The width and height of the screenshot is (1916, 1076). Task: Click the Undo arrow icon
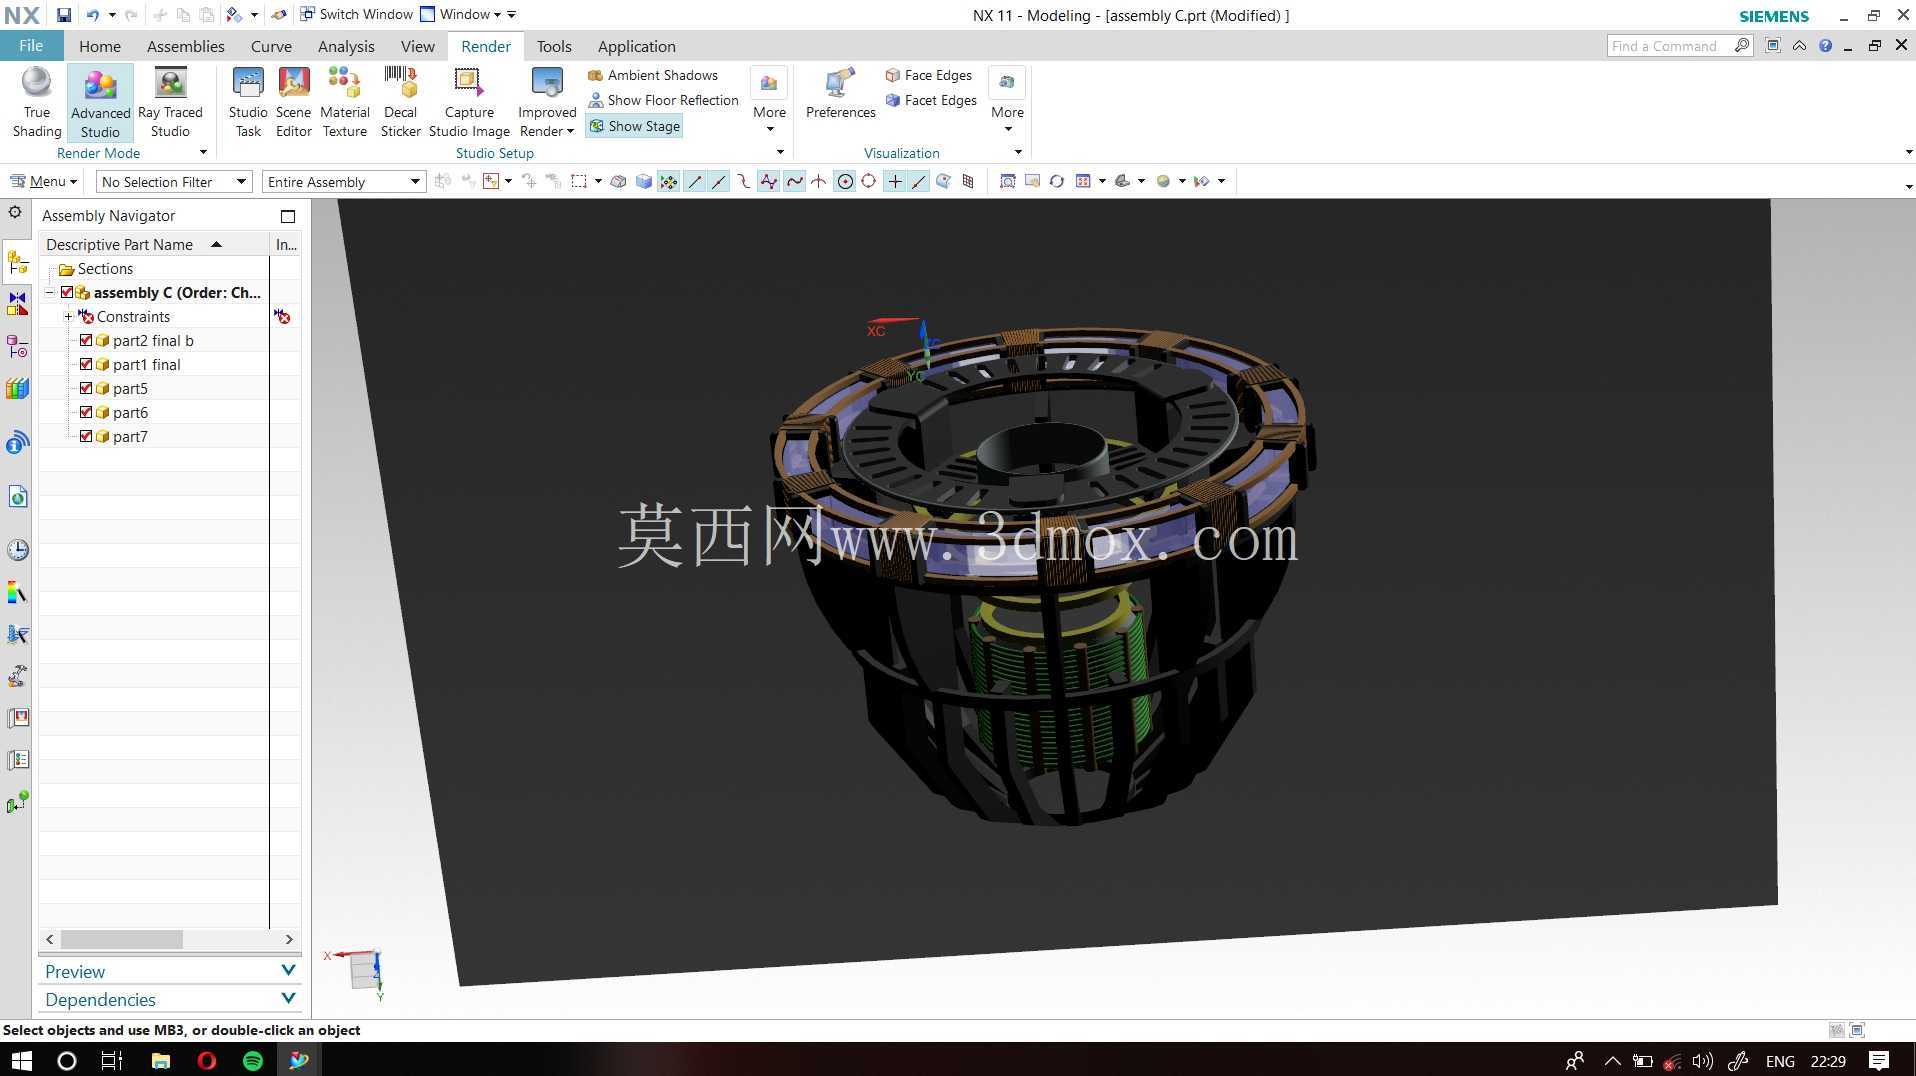[x=93, y=15]
